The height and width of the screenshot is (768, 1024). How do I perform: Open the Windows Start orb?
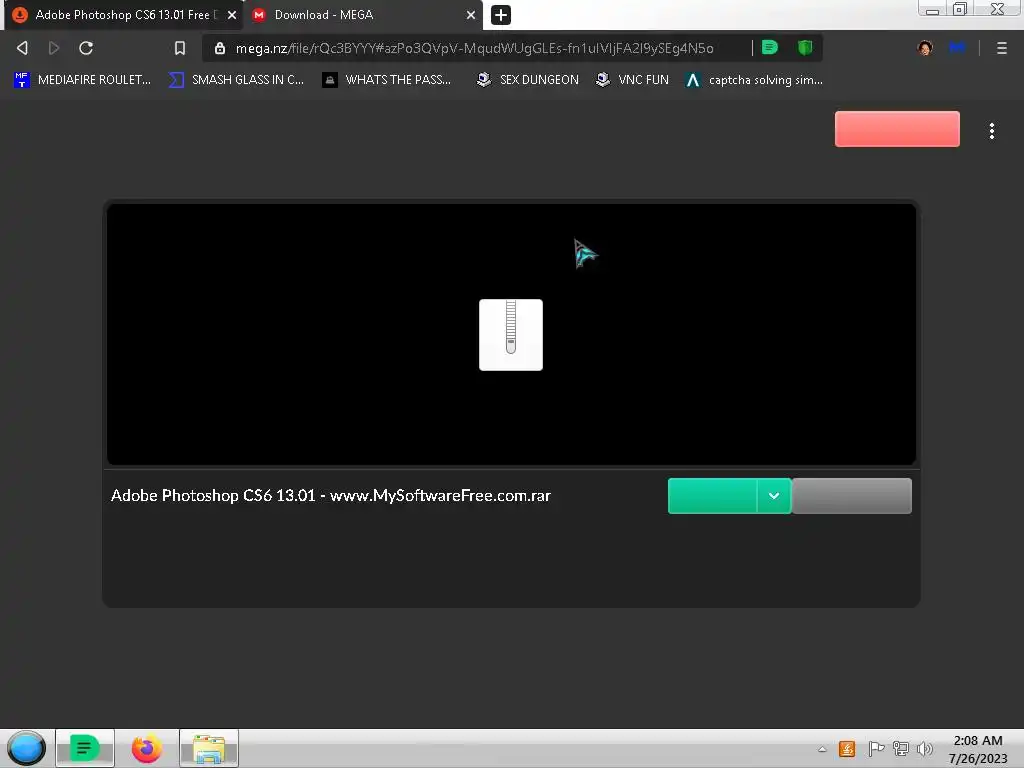pyautogui.click(x=26, y=748)
